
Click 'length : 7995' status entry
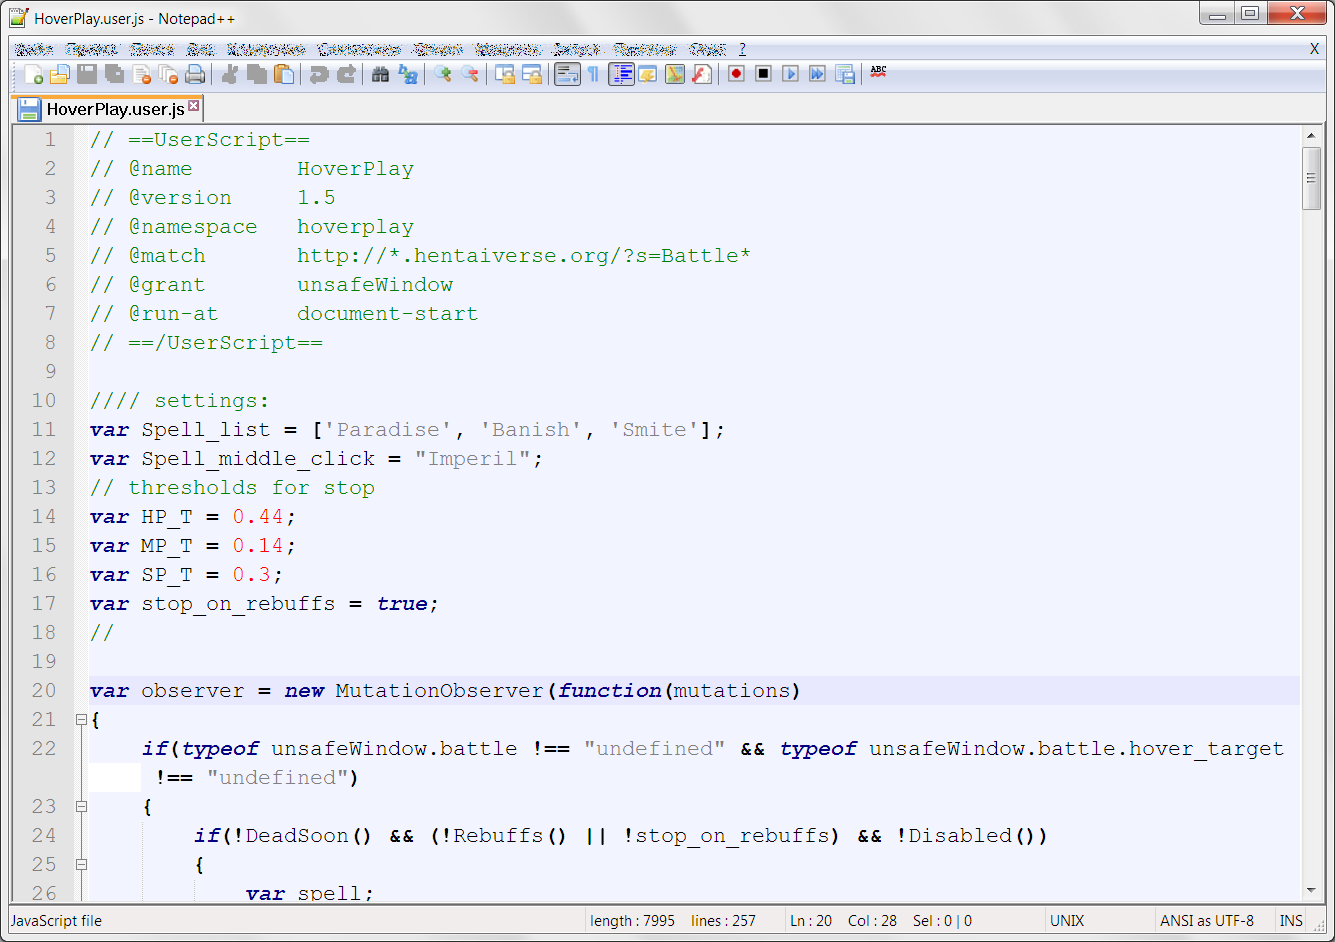[x=632, y=921]
